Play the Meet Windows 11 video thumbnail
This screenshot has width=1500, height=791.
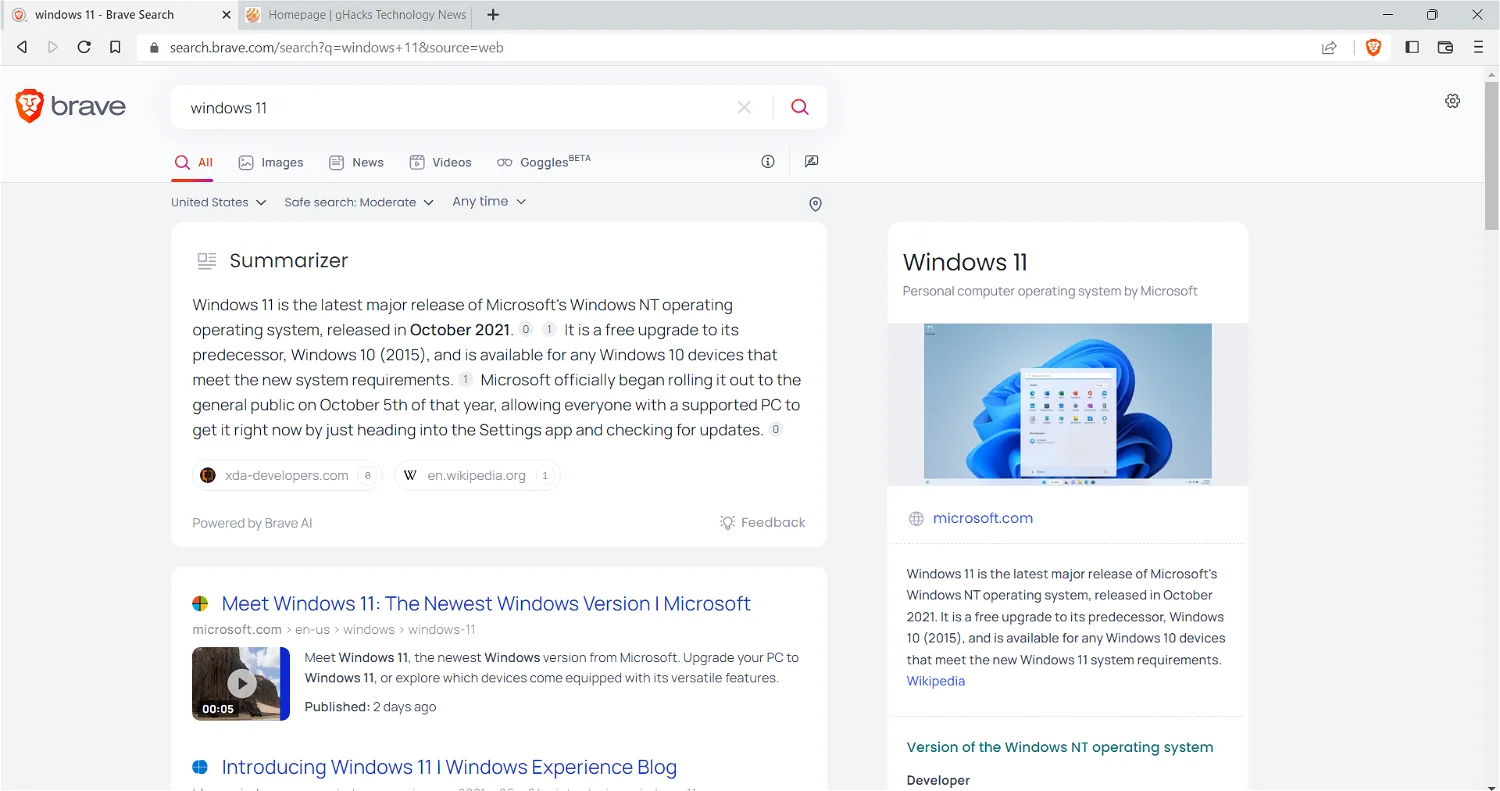[240, 683]
